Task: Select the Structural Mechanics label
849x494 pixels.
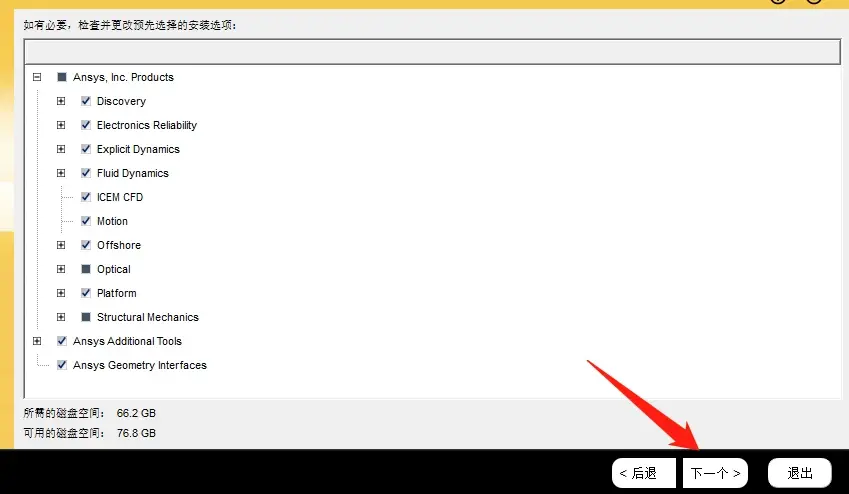Action: 148,317
